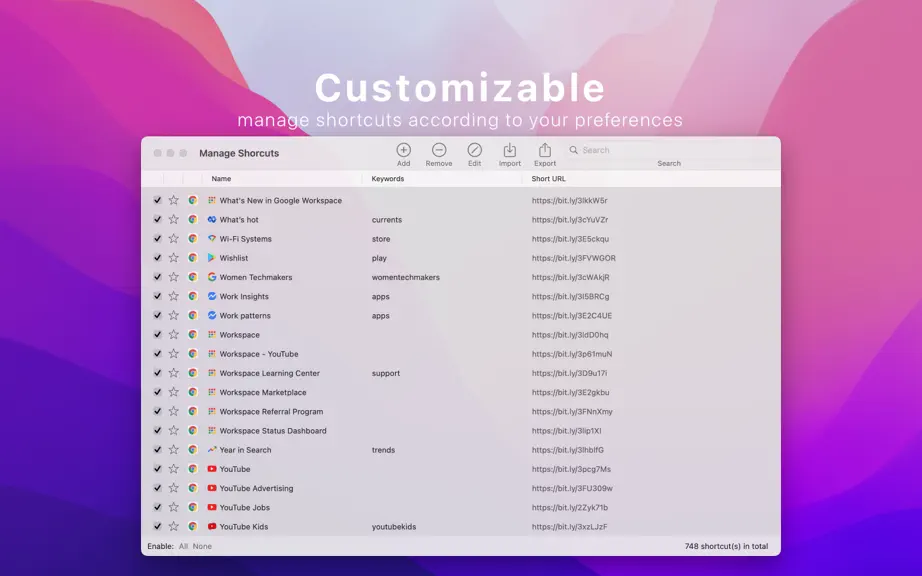
Task: Click the womentechmakers keyword cell
Action: 405,277
